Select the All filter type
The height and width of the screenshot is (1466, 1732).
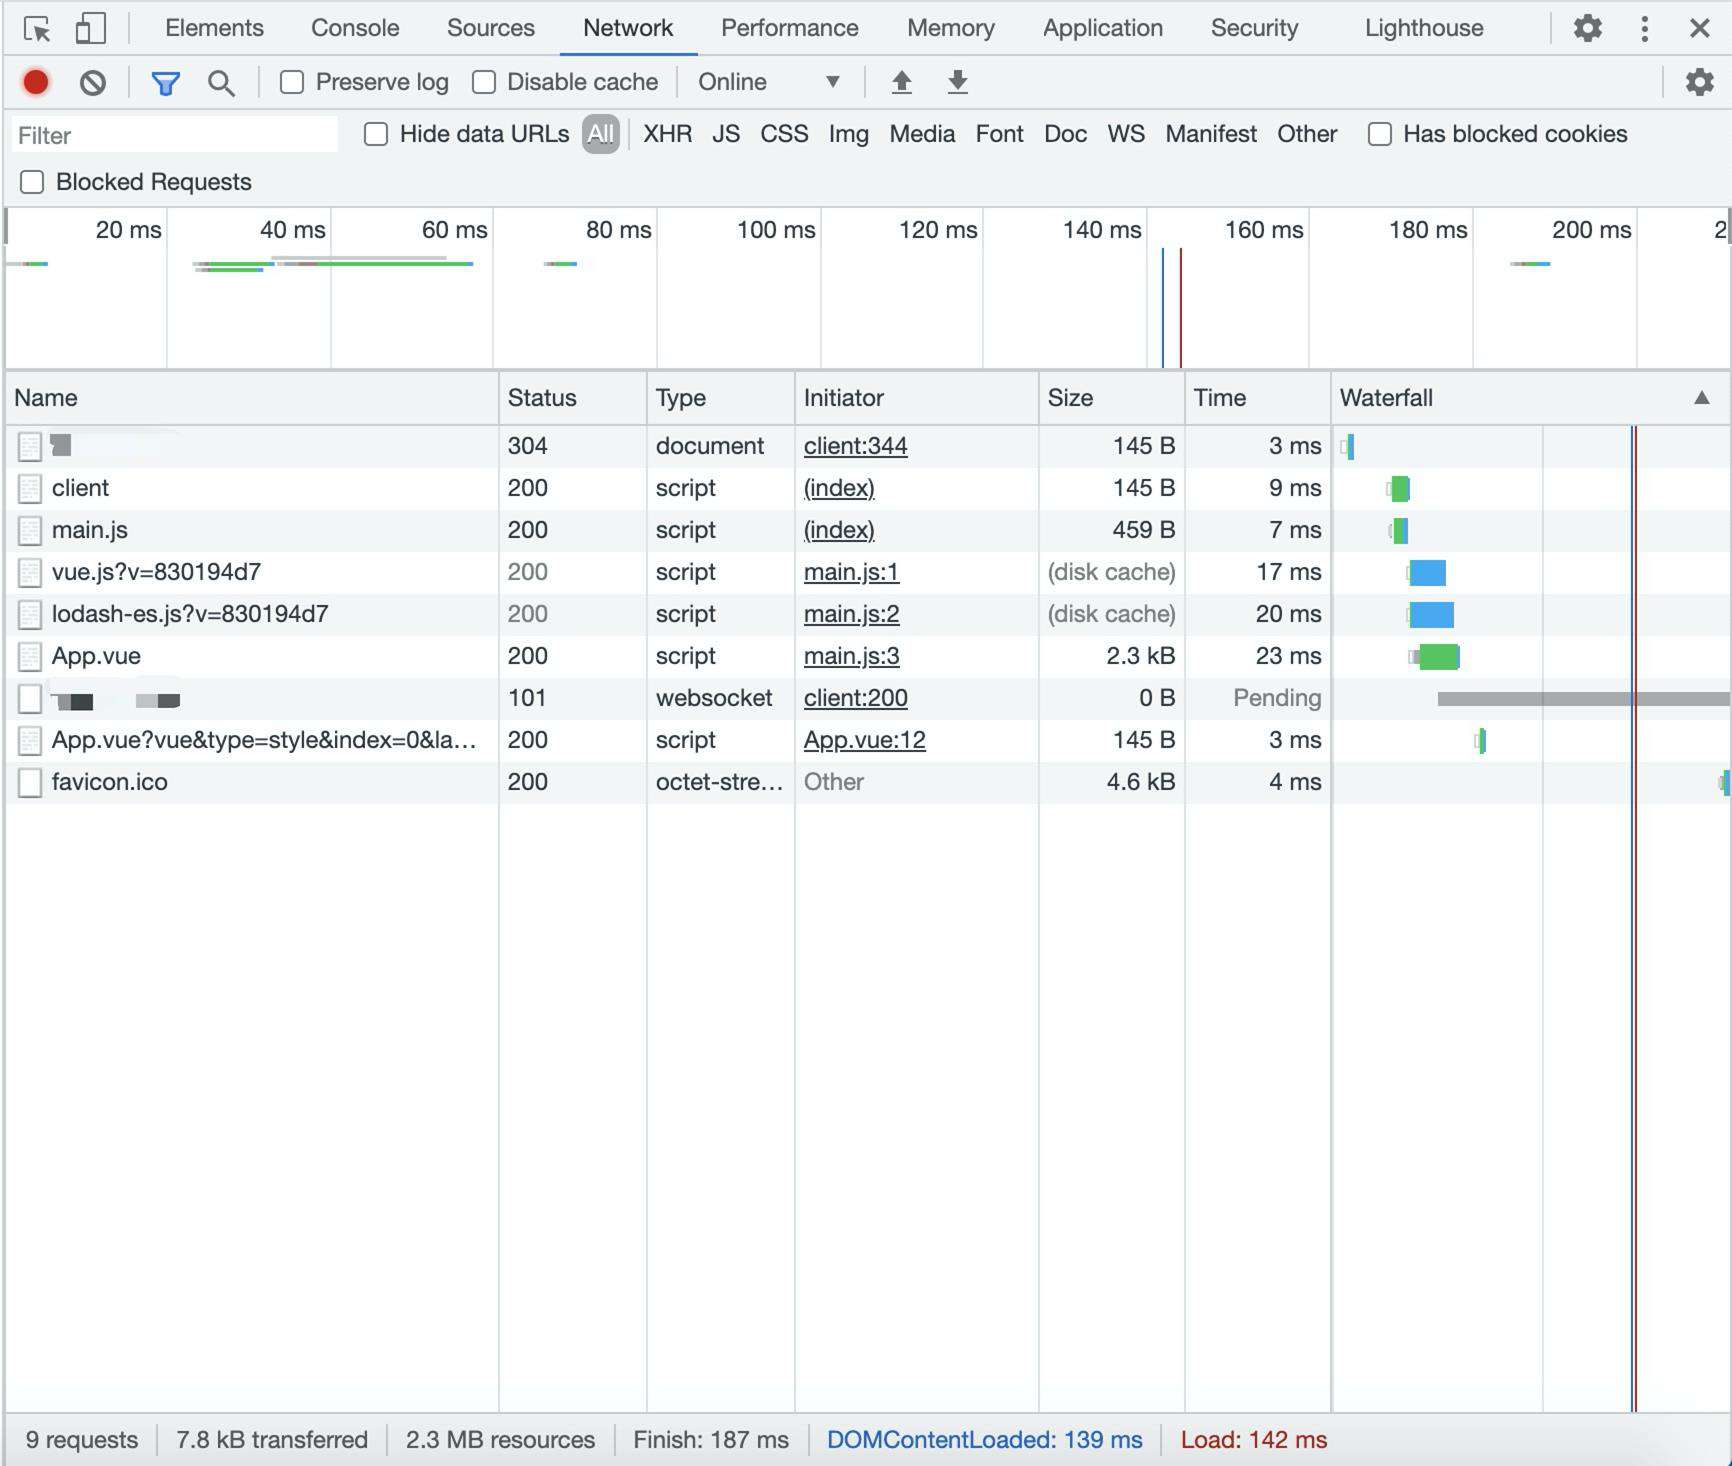click(601, 134)
